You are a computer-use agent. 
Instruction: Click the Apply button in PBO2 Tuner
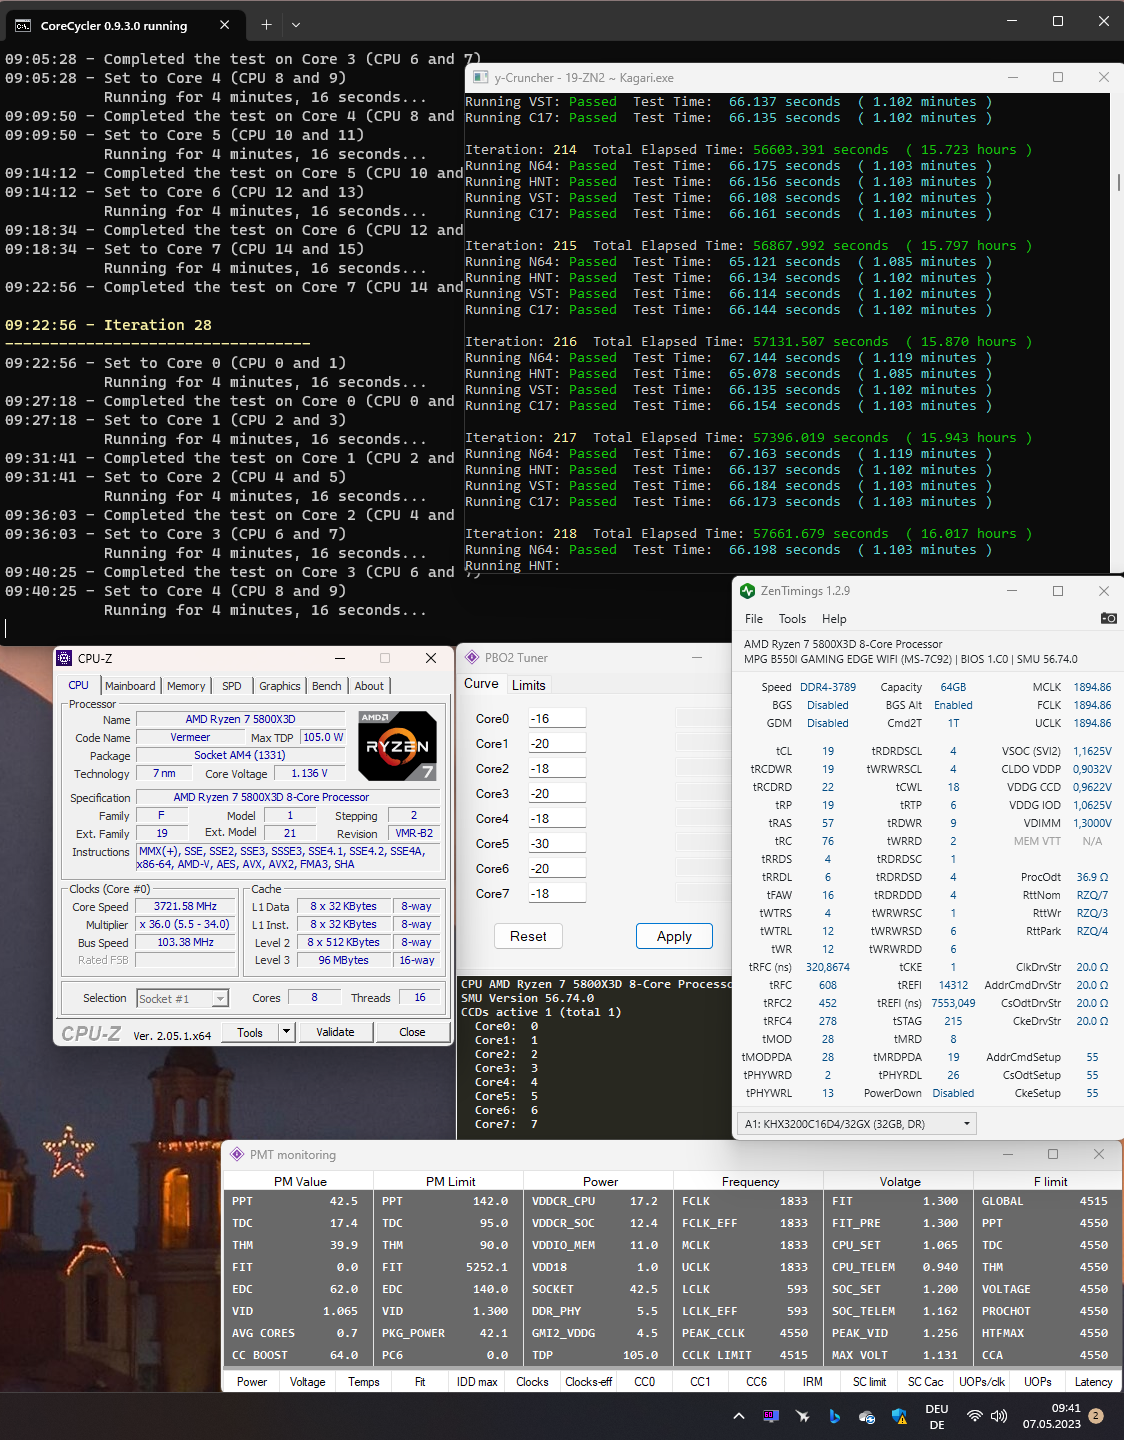[674, 936]
